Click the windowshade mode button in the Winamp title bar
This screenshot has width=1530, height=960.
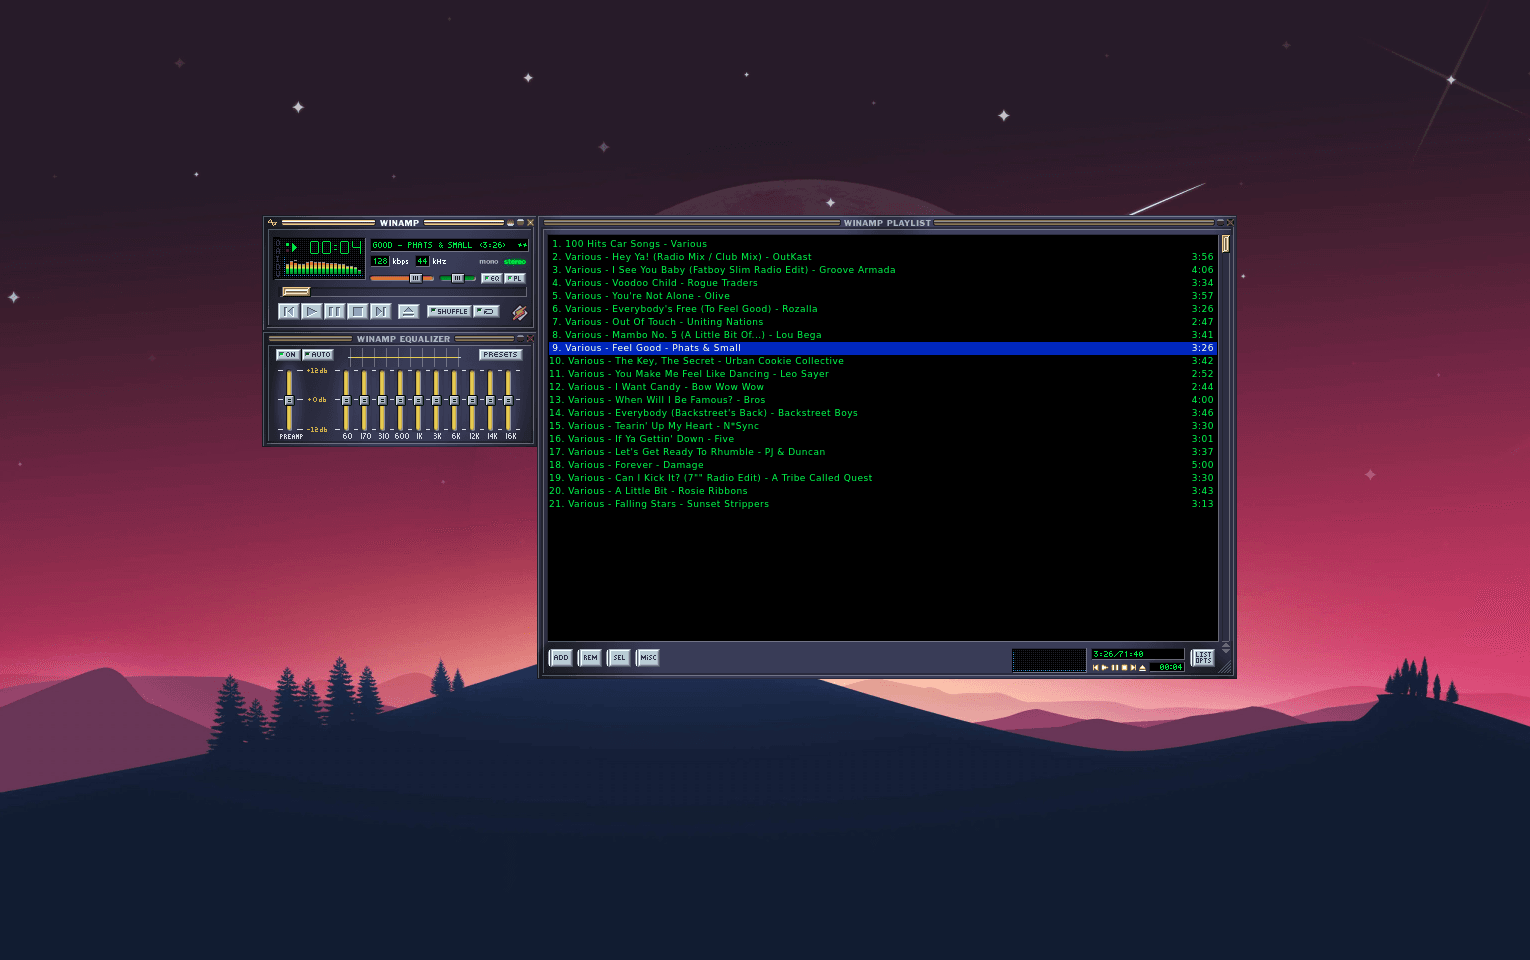click(520, 223)
